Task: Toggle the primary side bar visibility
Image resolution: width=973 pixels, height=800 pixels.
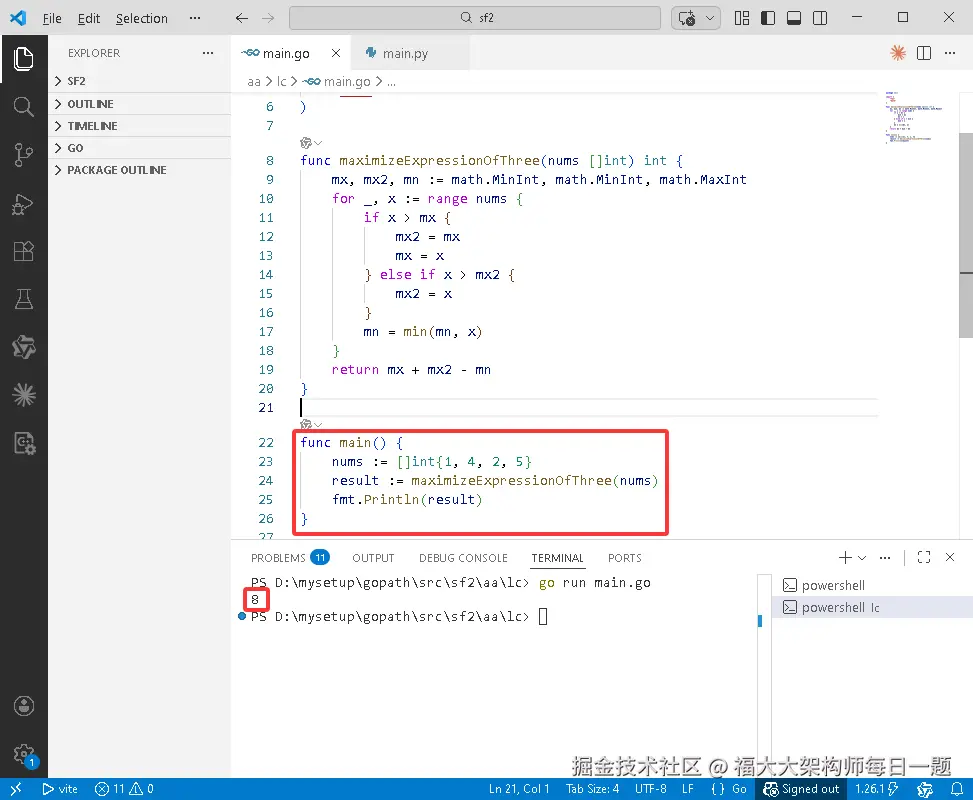Action: click(x=768, y=18)
